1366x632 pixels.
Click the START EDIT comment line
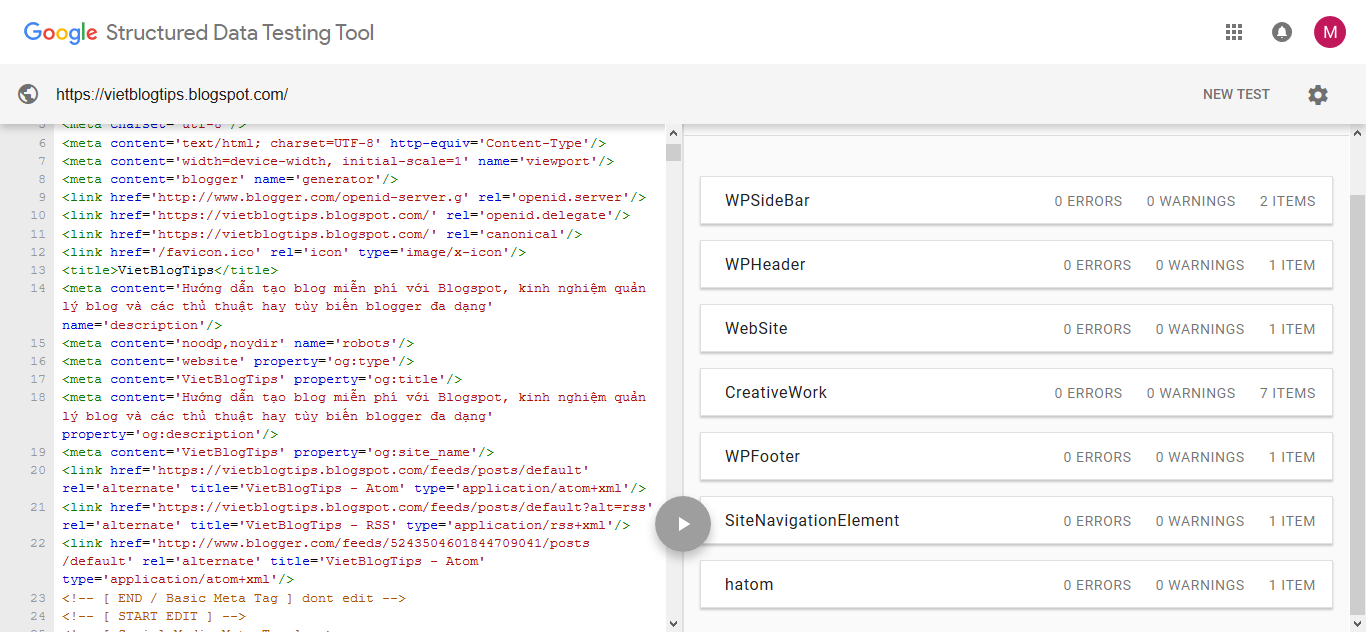pos(154,616)
